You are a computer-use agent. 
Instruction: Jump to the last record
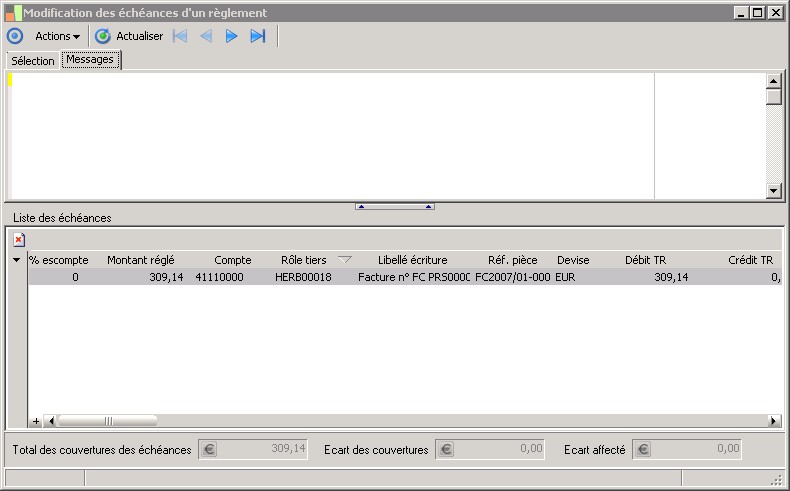[257, 36]
